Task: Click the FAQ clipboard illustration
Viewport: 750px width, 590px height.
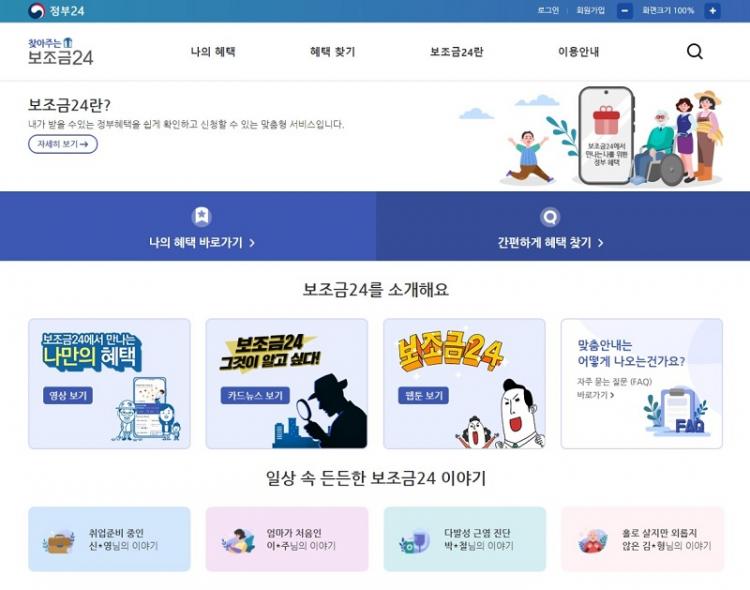Action: (x=676, y=412)
